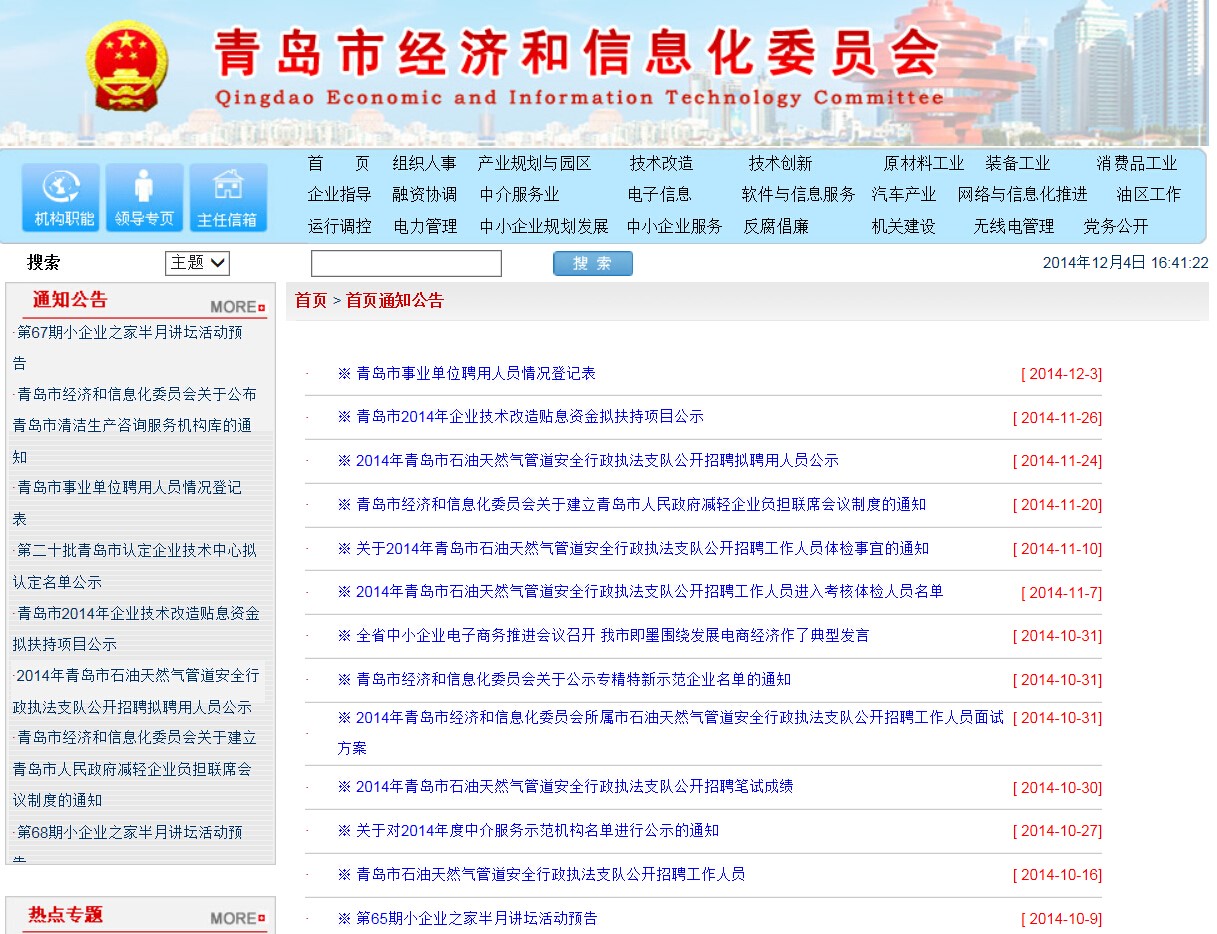Click the 机构职能 icon button
The width and height of the screenshot is (1217, 934).
point(61,198)
